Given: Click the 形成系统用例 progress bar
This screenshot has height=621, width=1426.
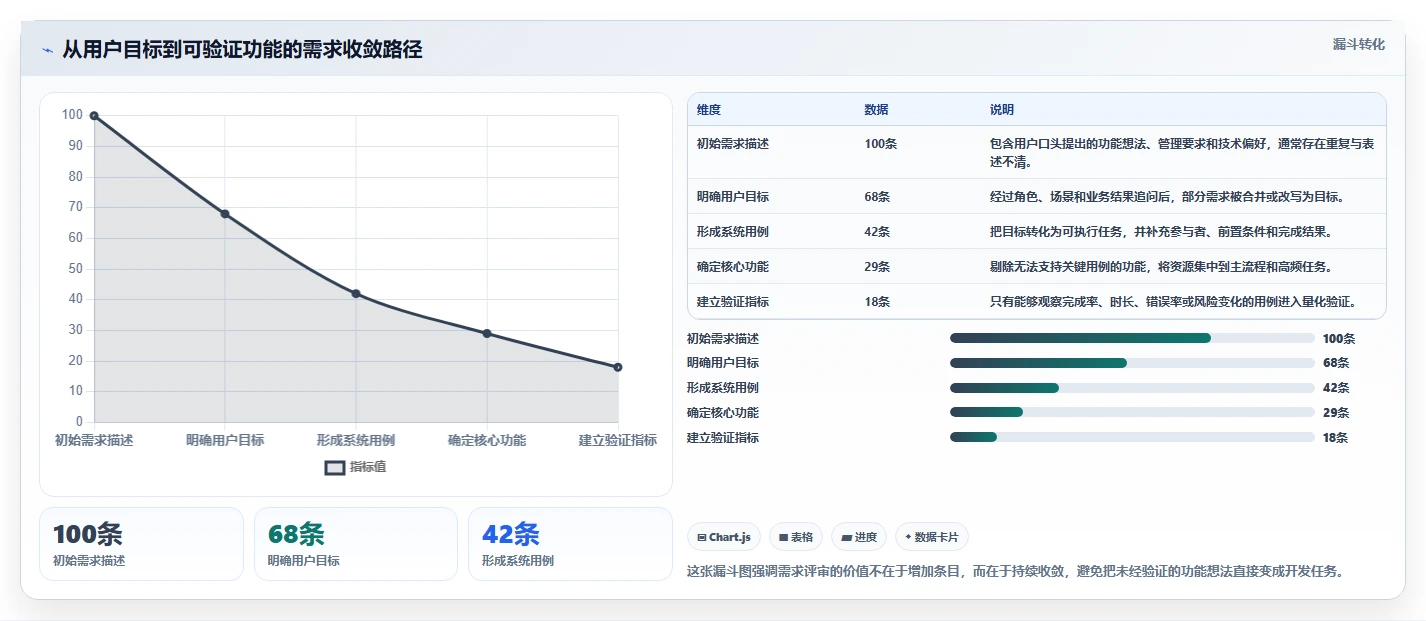Looking at the screenshot, I should click(1132, 388).
